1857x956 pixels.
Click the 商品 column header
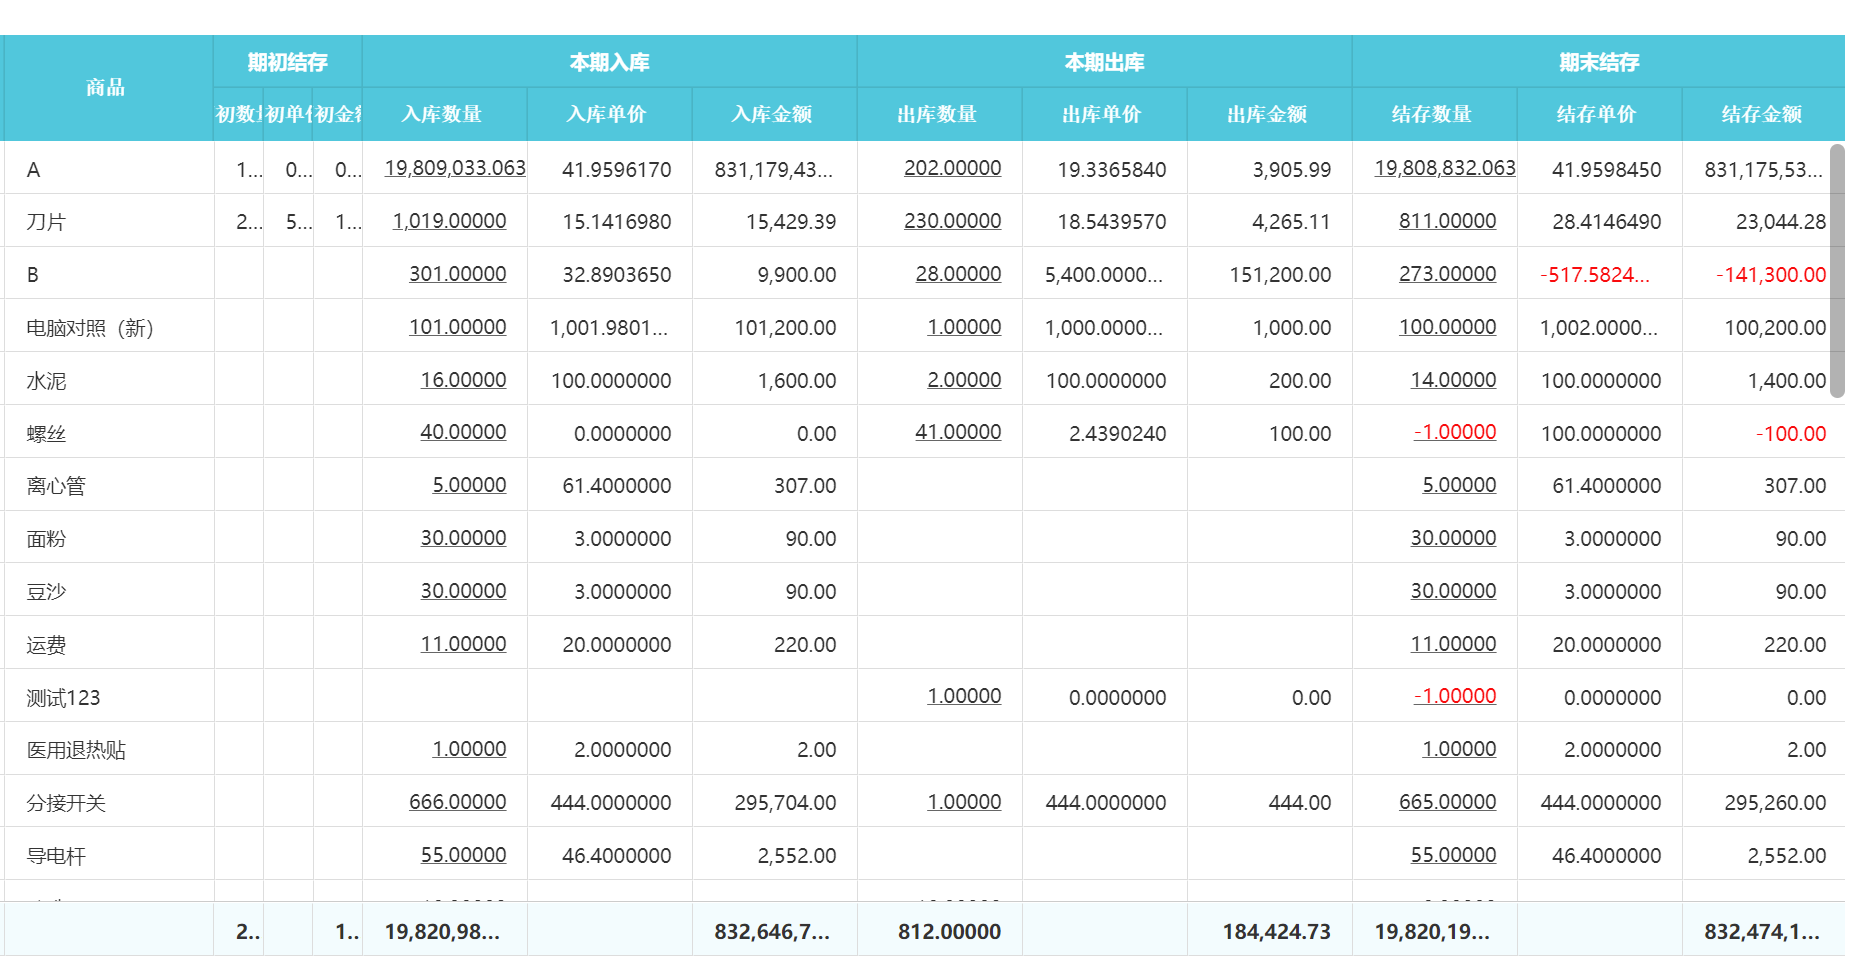(106, 88)
